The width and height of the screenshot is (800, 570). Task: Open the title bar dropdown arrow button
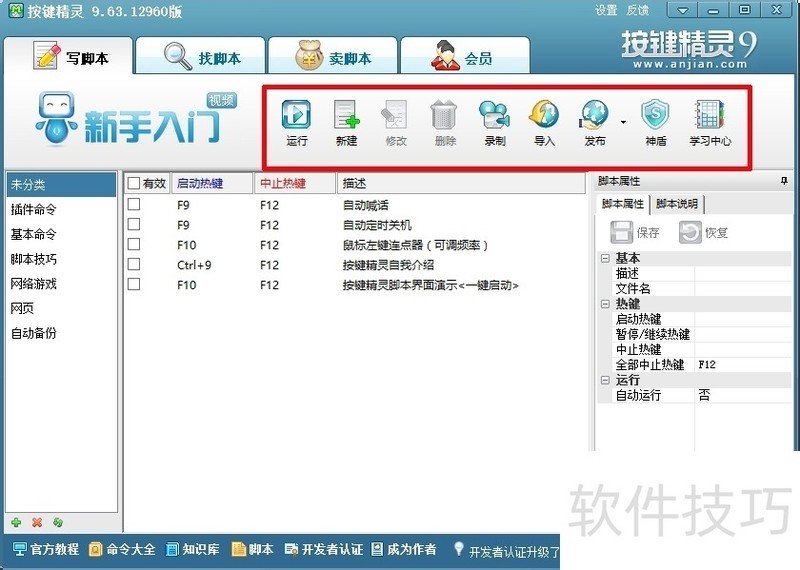[x=683, y=10]
